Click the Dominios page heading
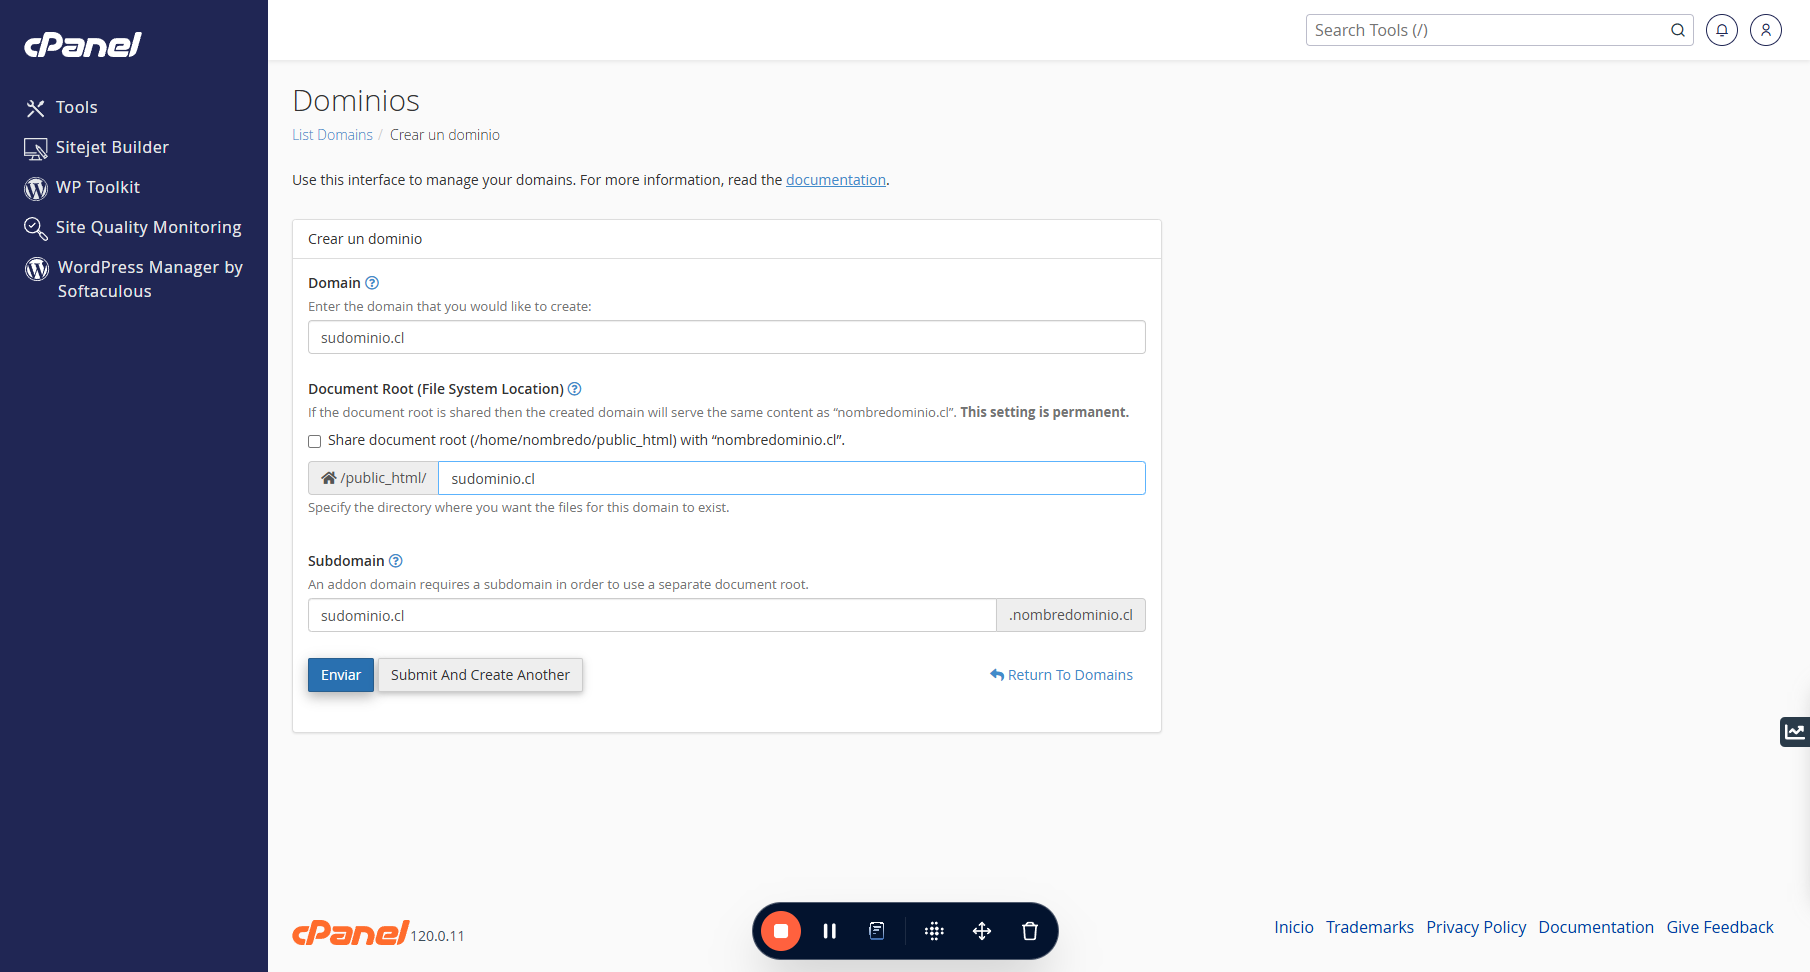The image size is (1810, 972). point(356,101)
